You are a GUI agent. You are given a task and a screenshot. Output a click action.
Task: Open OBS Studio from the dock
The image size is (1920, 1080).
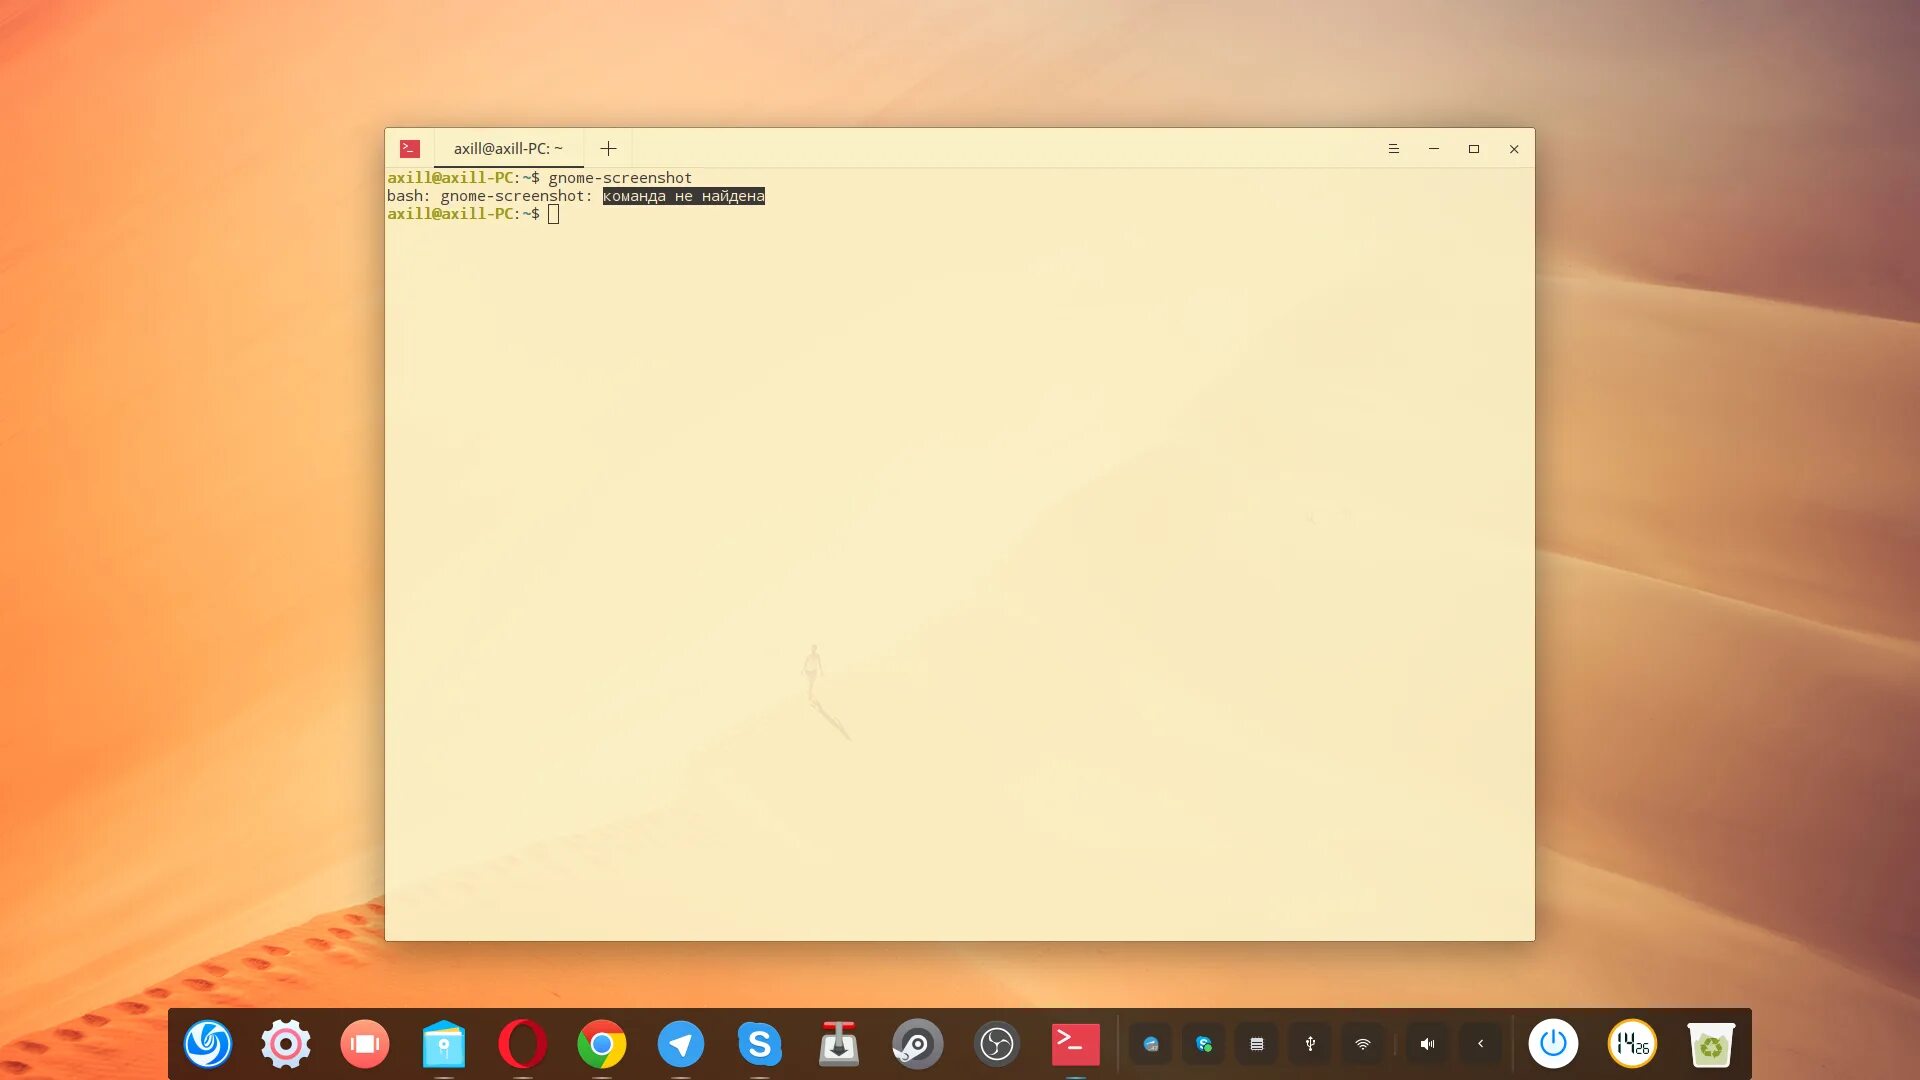pyautogui.click(x=996, y=1044)
